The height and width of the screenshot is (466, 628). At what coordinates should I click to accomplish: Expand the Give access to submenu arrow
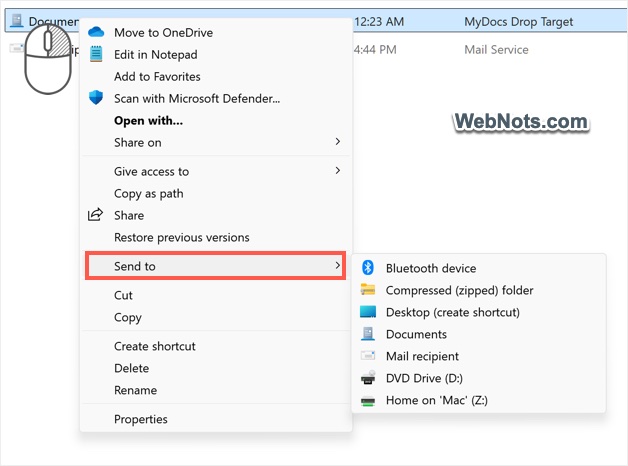tap(338, 171)
